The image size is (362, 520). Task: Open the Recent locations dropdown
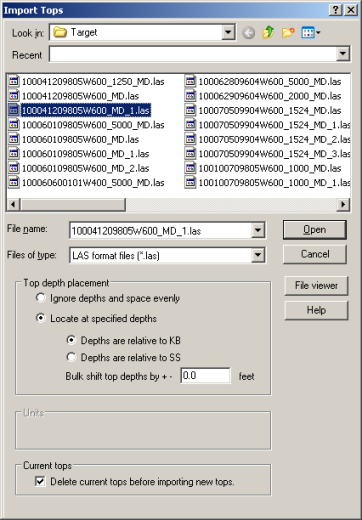(343, 54)
